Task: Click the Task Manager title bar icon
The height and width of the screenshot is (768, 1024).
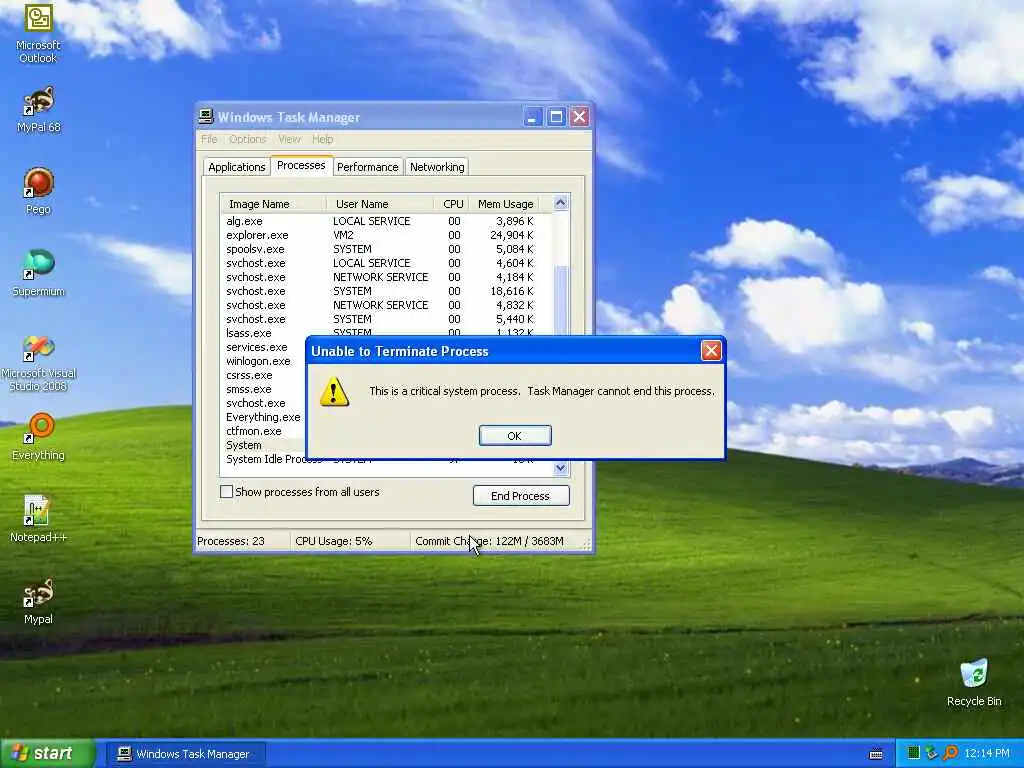Action: click(206, 117)
